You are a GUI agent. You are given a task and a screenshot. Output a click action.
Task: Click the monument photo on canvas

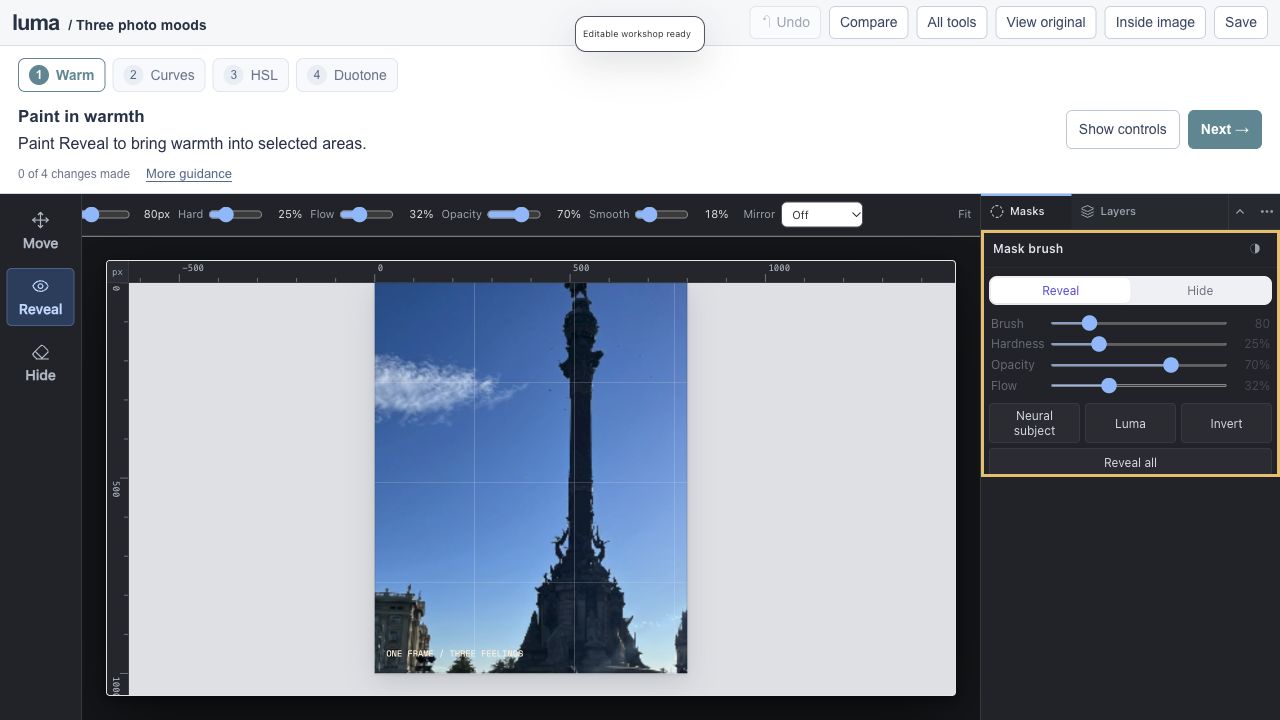pyautogui.click(x=530, y=478)
